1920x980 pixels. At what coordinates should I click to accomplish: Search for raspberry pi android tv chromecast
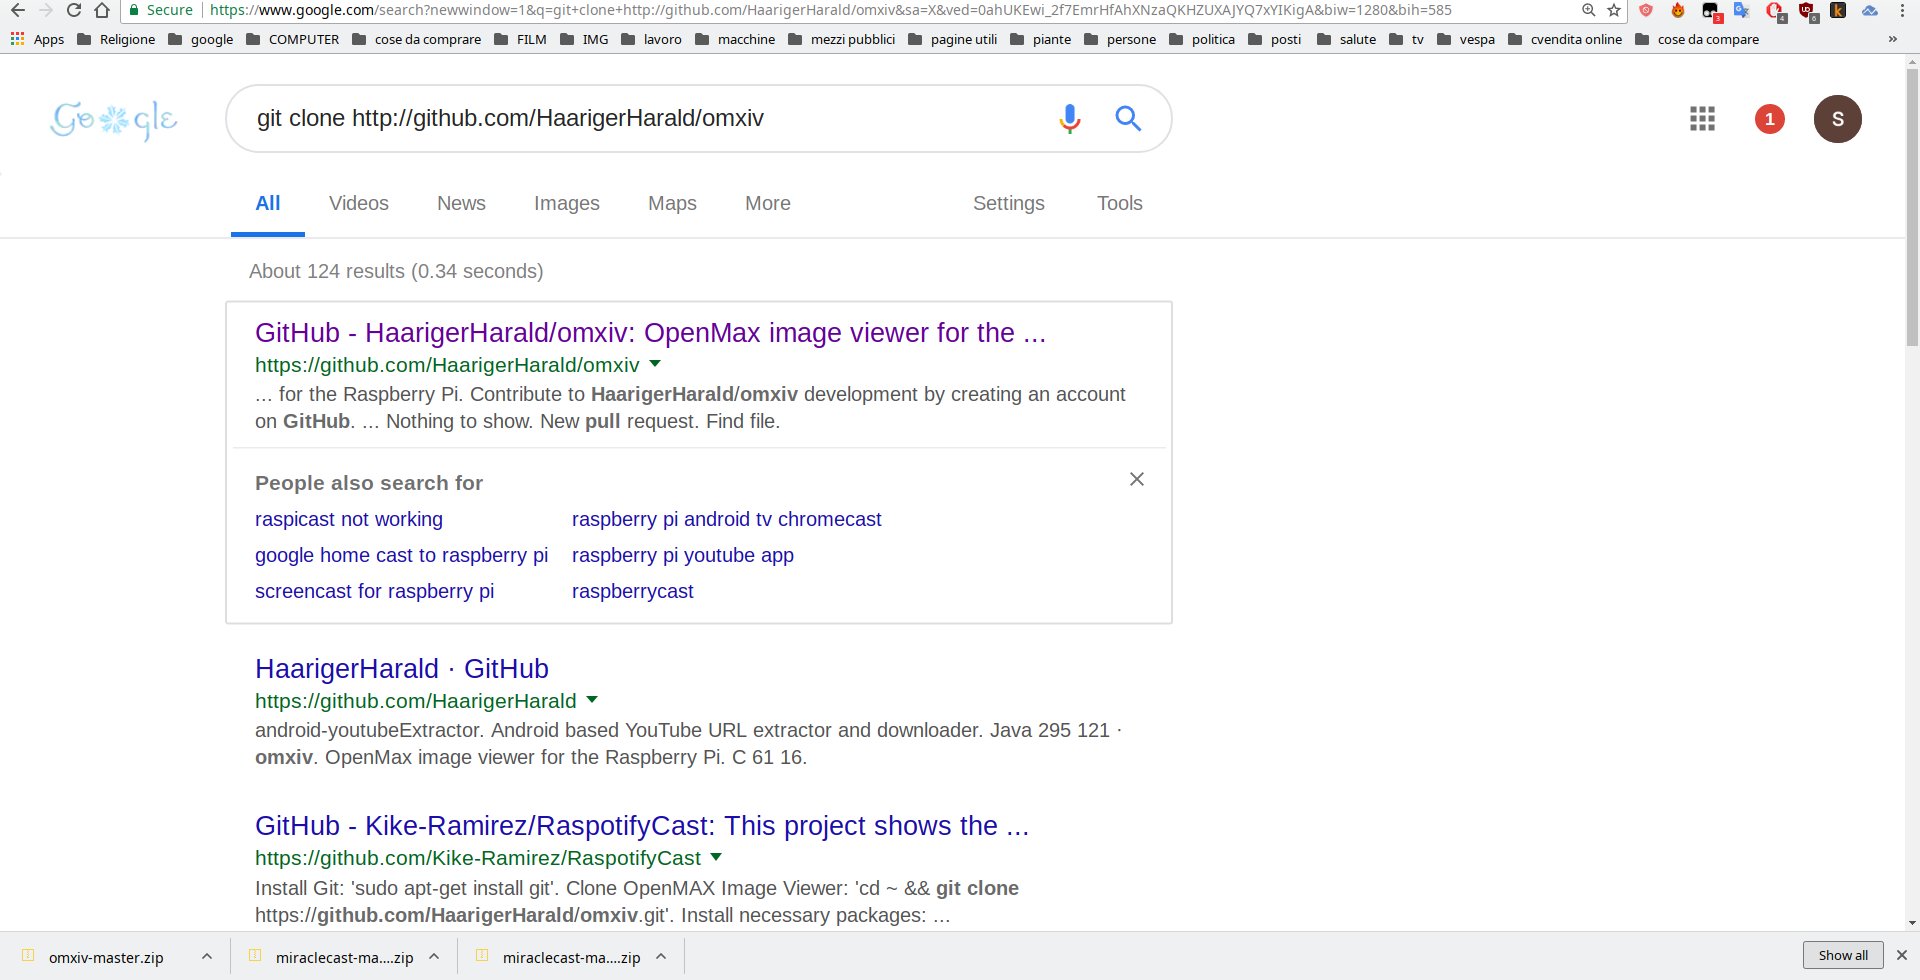(x=726, y=519)
